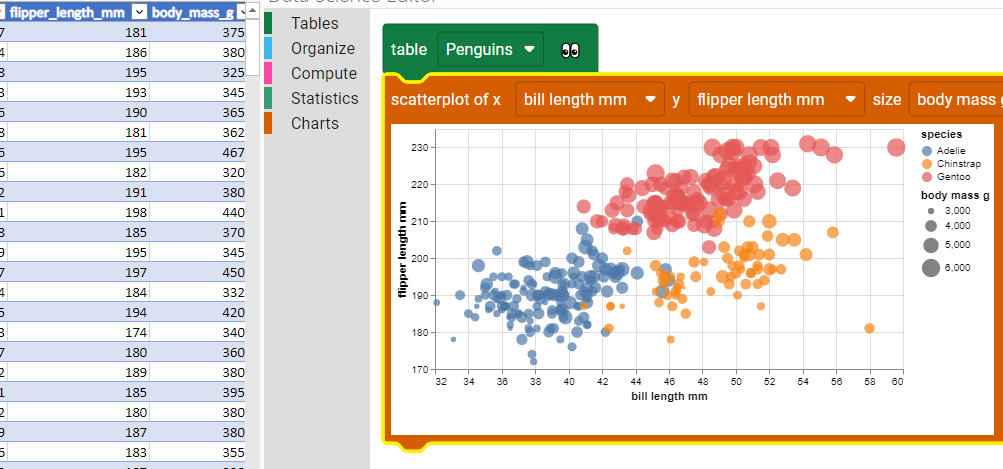Open the flipper length mm y-axis dropdown

(x=775, y=99)
